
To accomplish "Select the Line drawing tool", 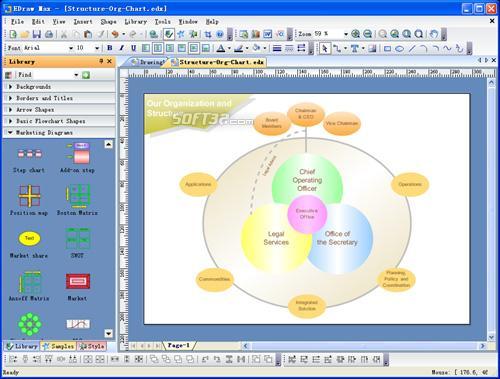I will (412, 49).
